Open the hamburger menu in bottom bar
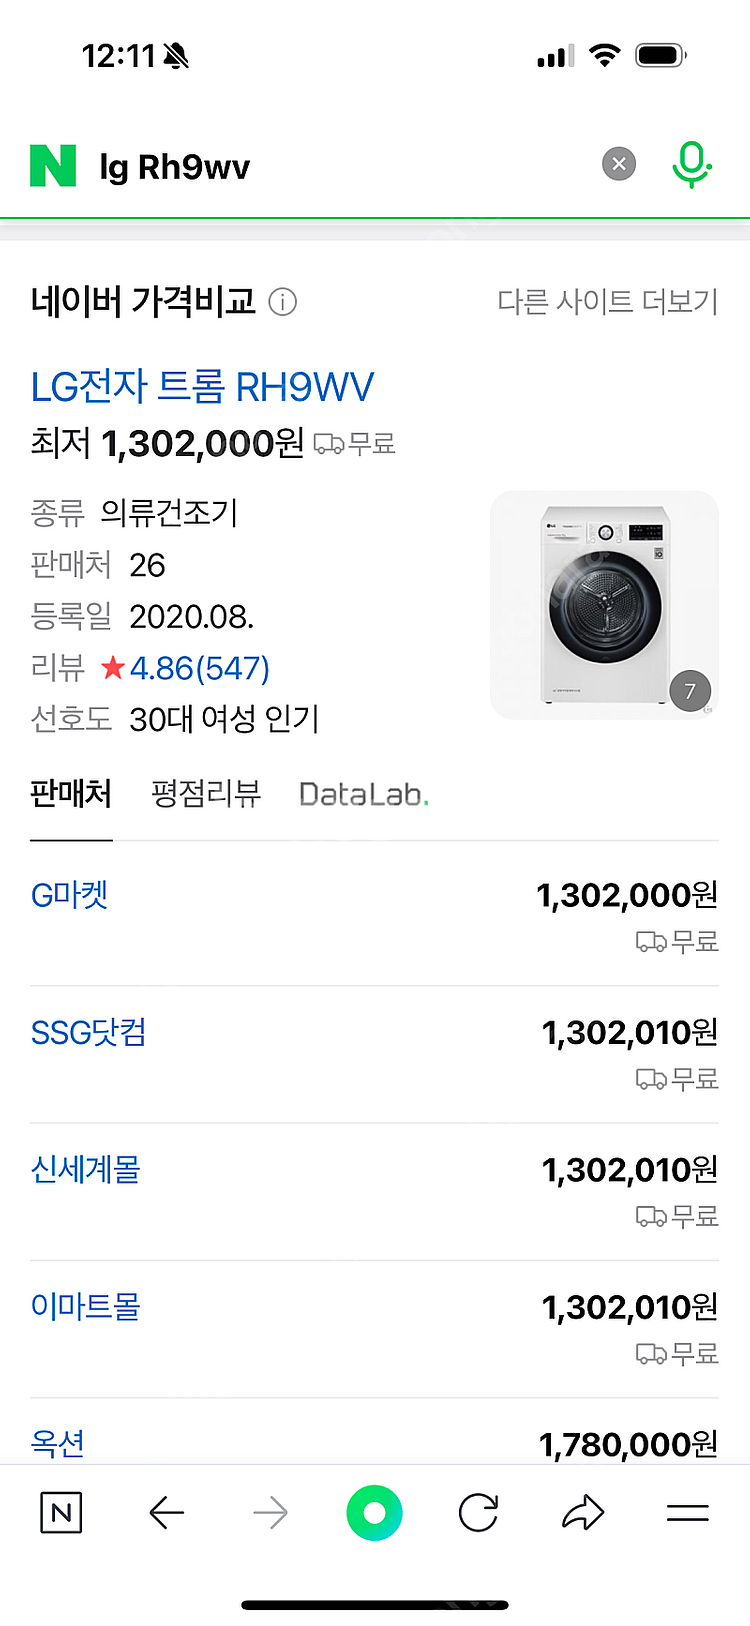 (687, 1513)
